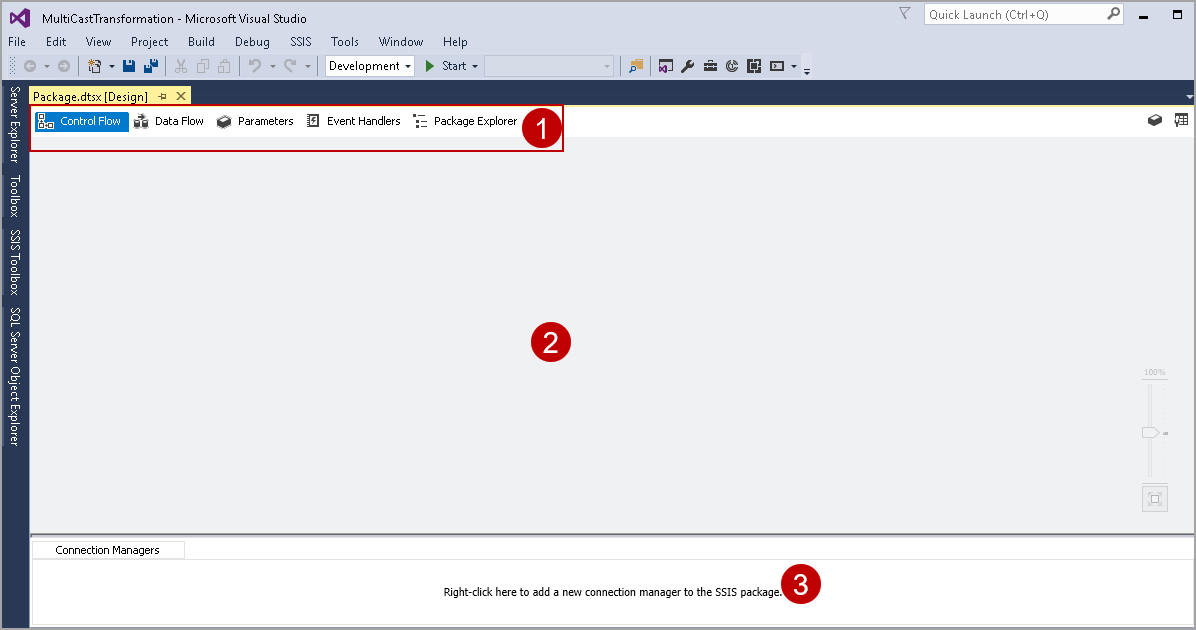The image size is (1196, 630).
Task: Open the document tab list dropdown arrow
Action: click(x=1189, y=97)
